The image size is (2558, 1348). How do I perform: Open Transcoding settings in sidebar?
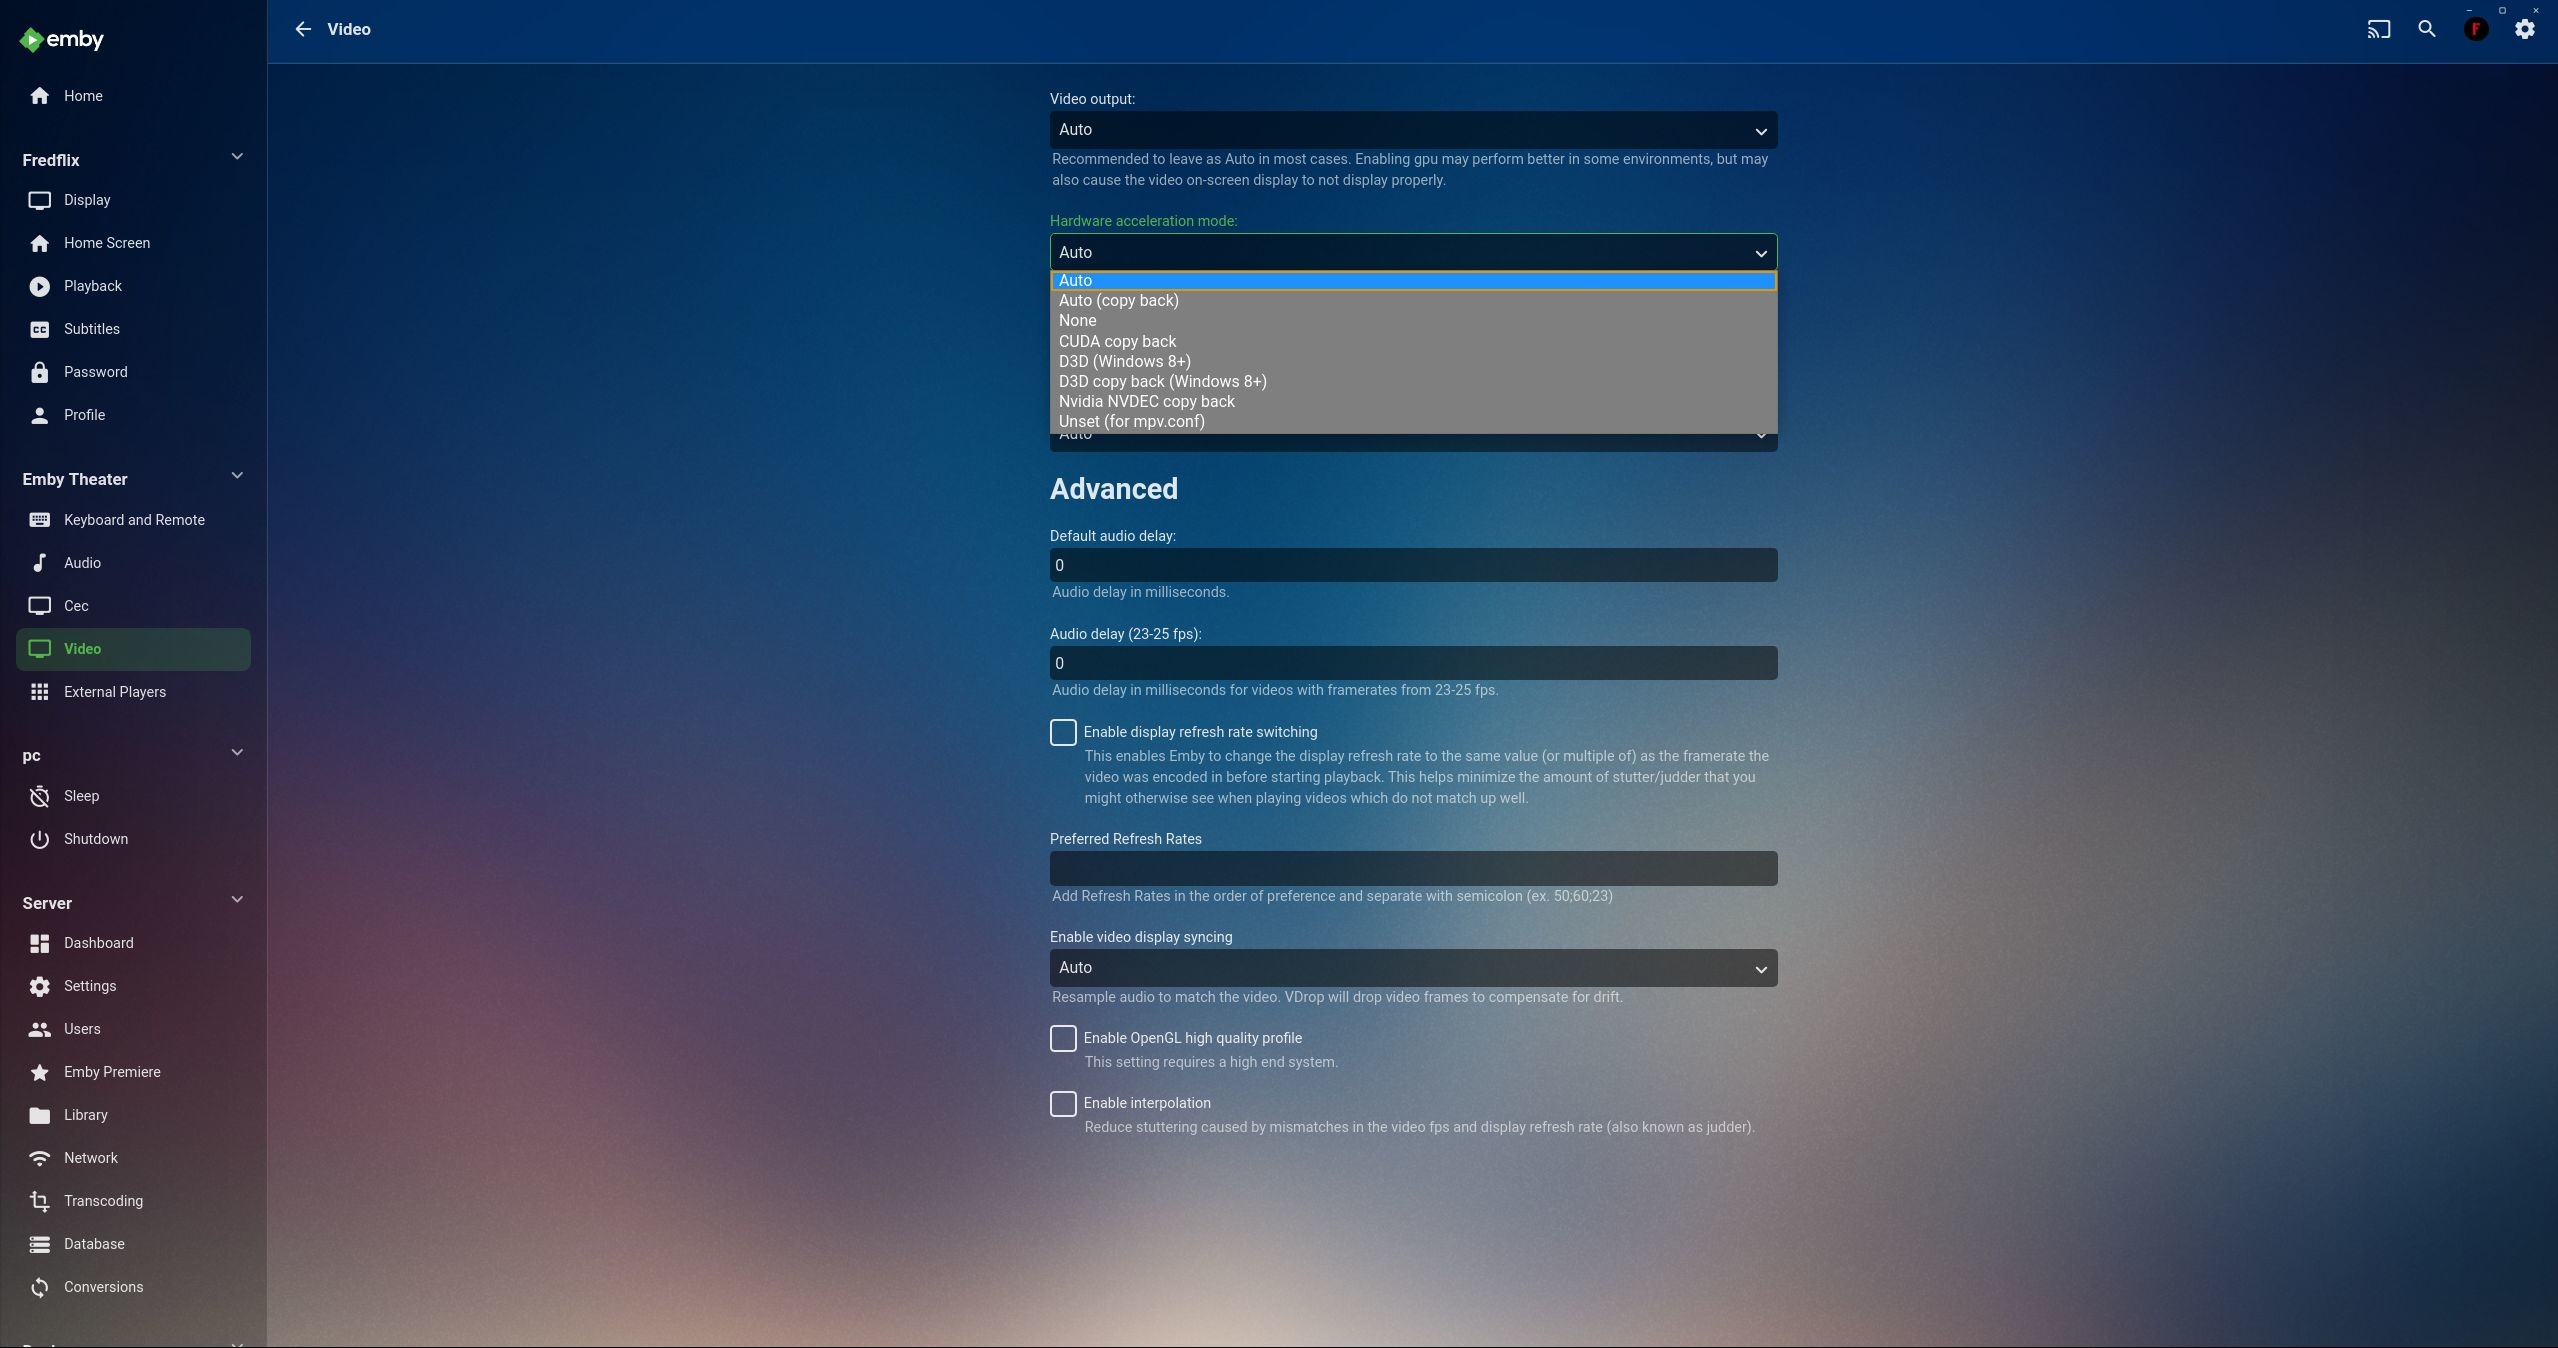click(103, 1201)
